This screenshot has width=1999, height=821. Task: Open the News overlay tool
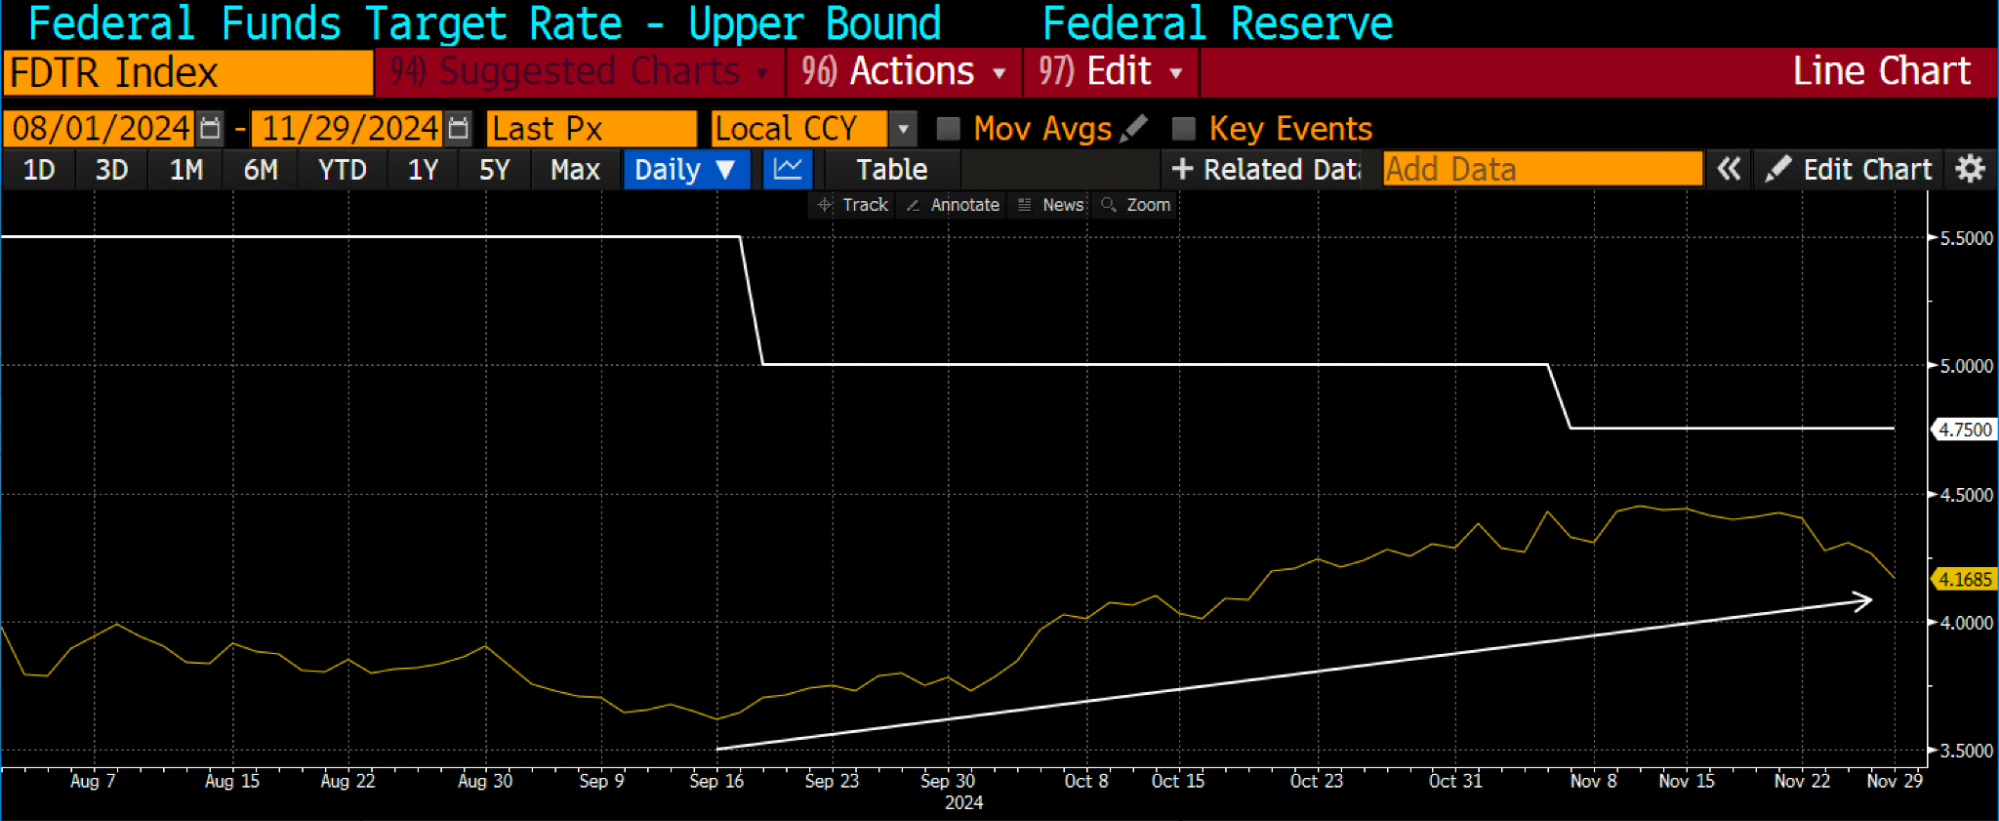pos(1050,205)
